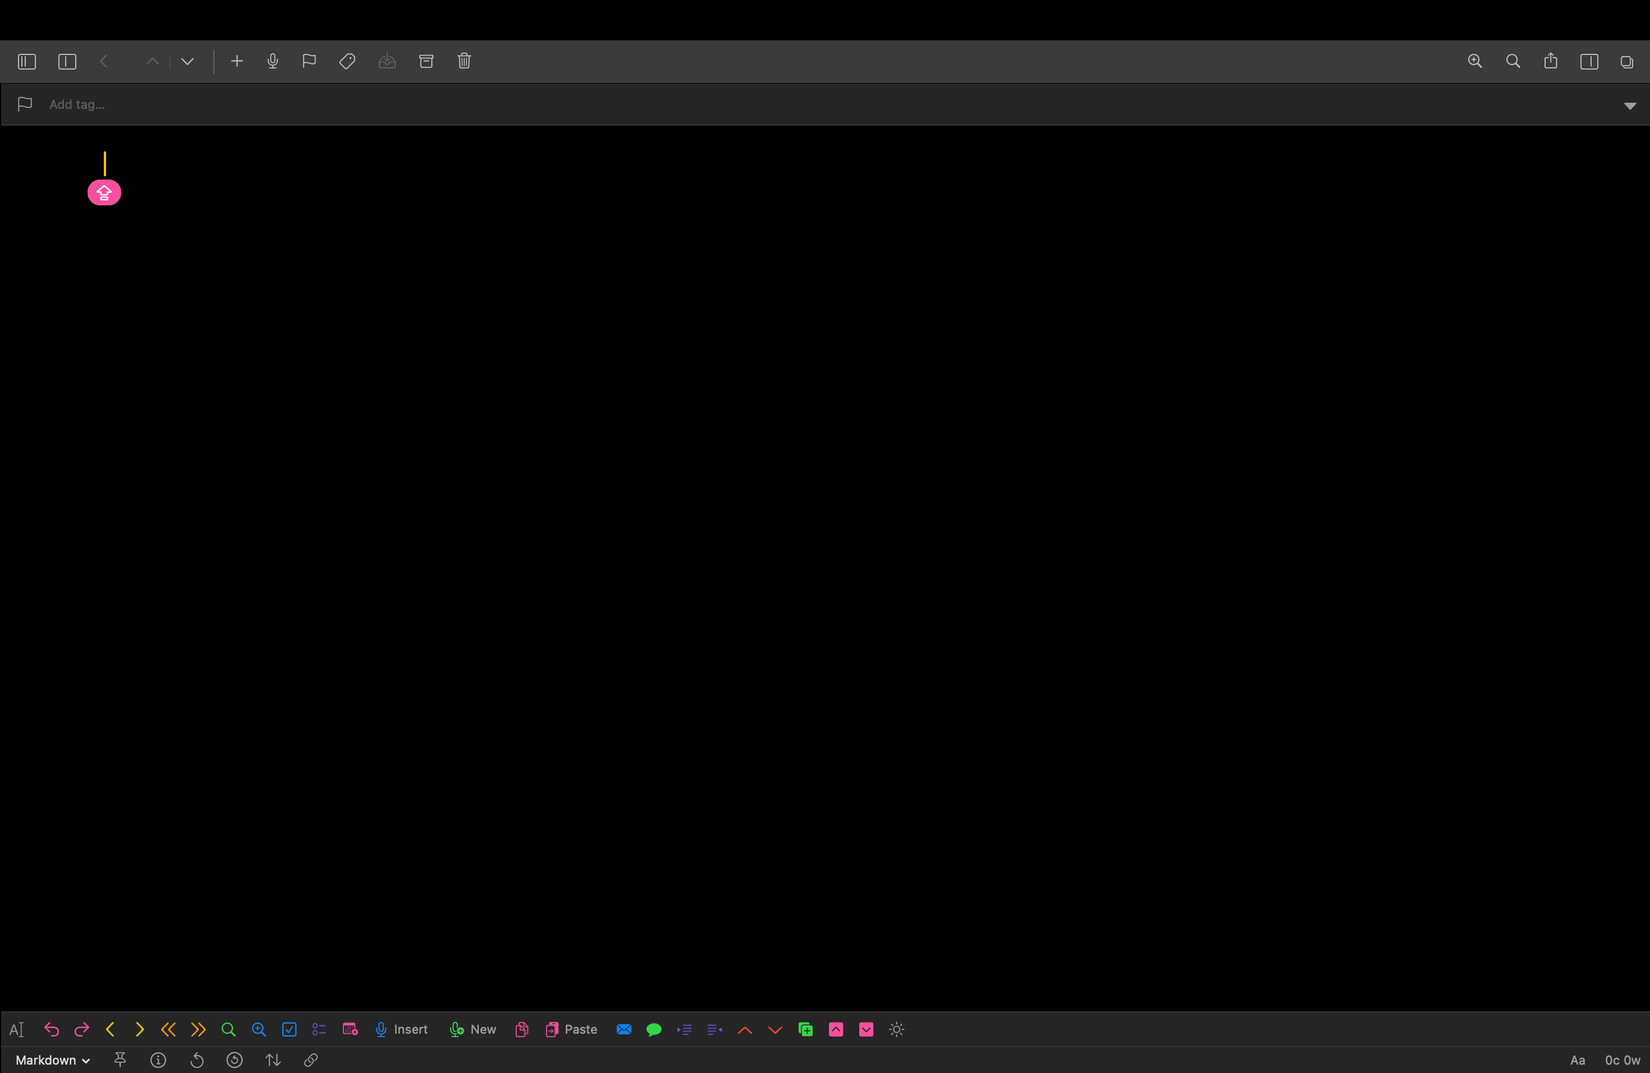
Task: Move the draft to inbox with the tray icon
Action: click(x=387, y=61)
